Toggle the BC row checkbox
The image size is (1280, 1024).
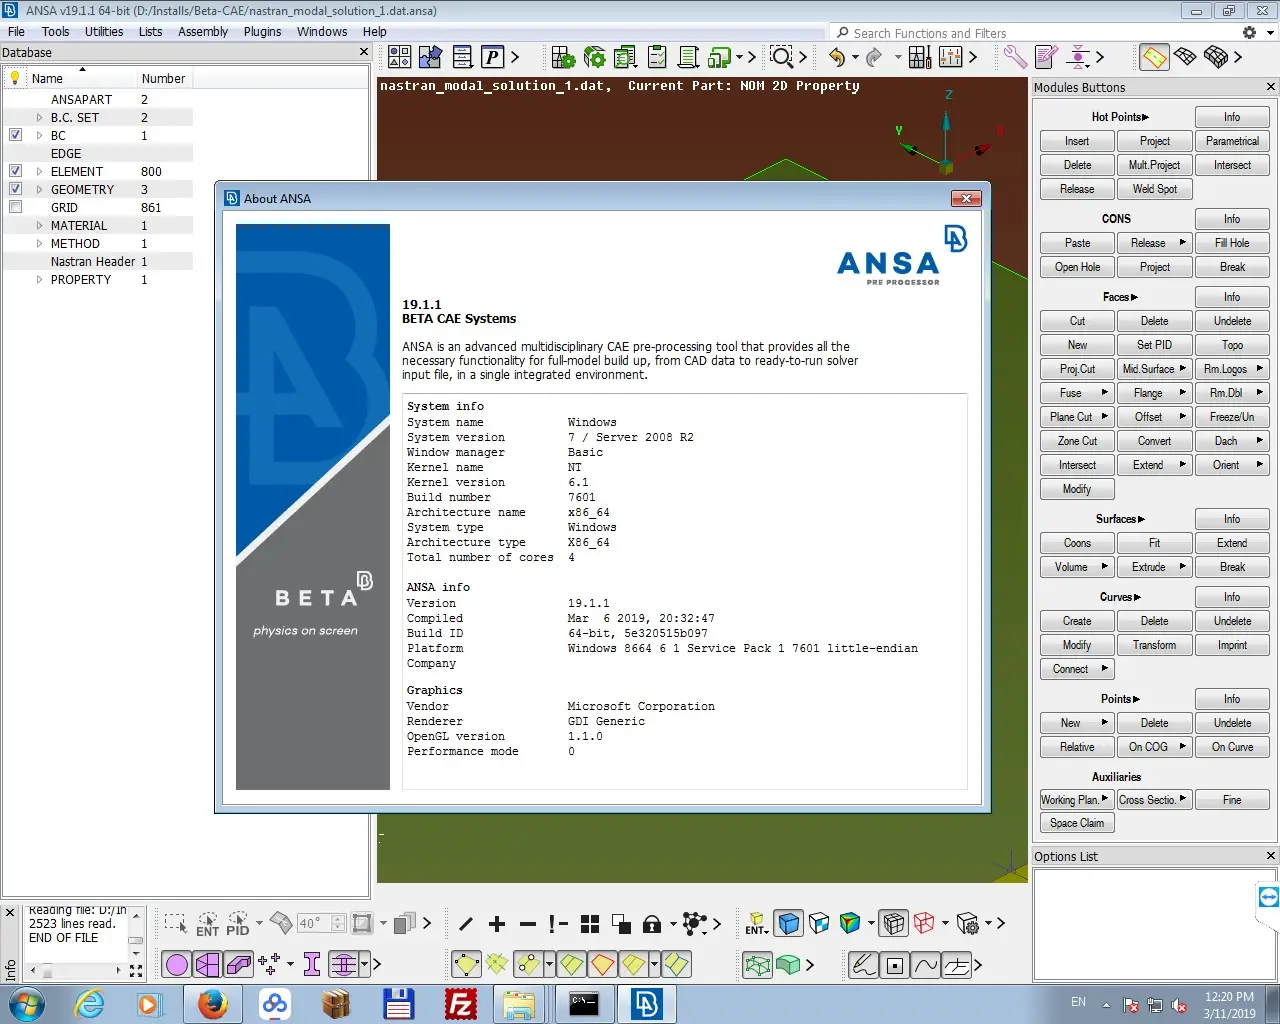[x=15, y=135]
